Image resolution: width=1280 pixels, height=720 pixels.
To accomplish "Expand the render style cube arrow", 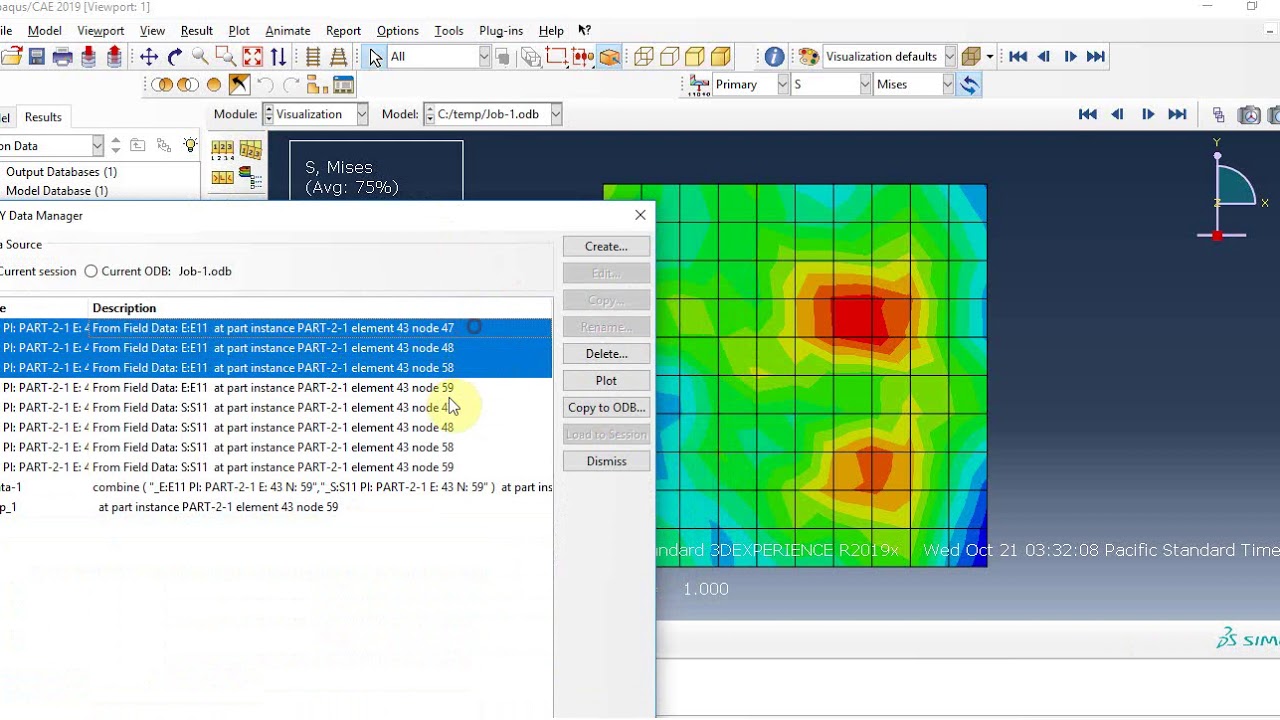I will (x=989, y=57).
